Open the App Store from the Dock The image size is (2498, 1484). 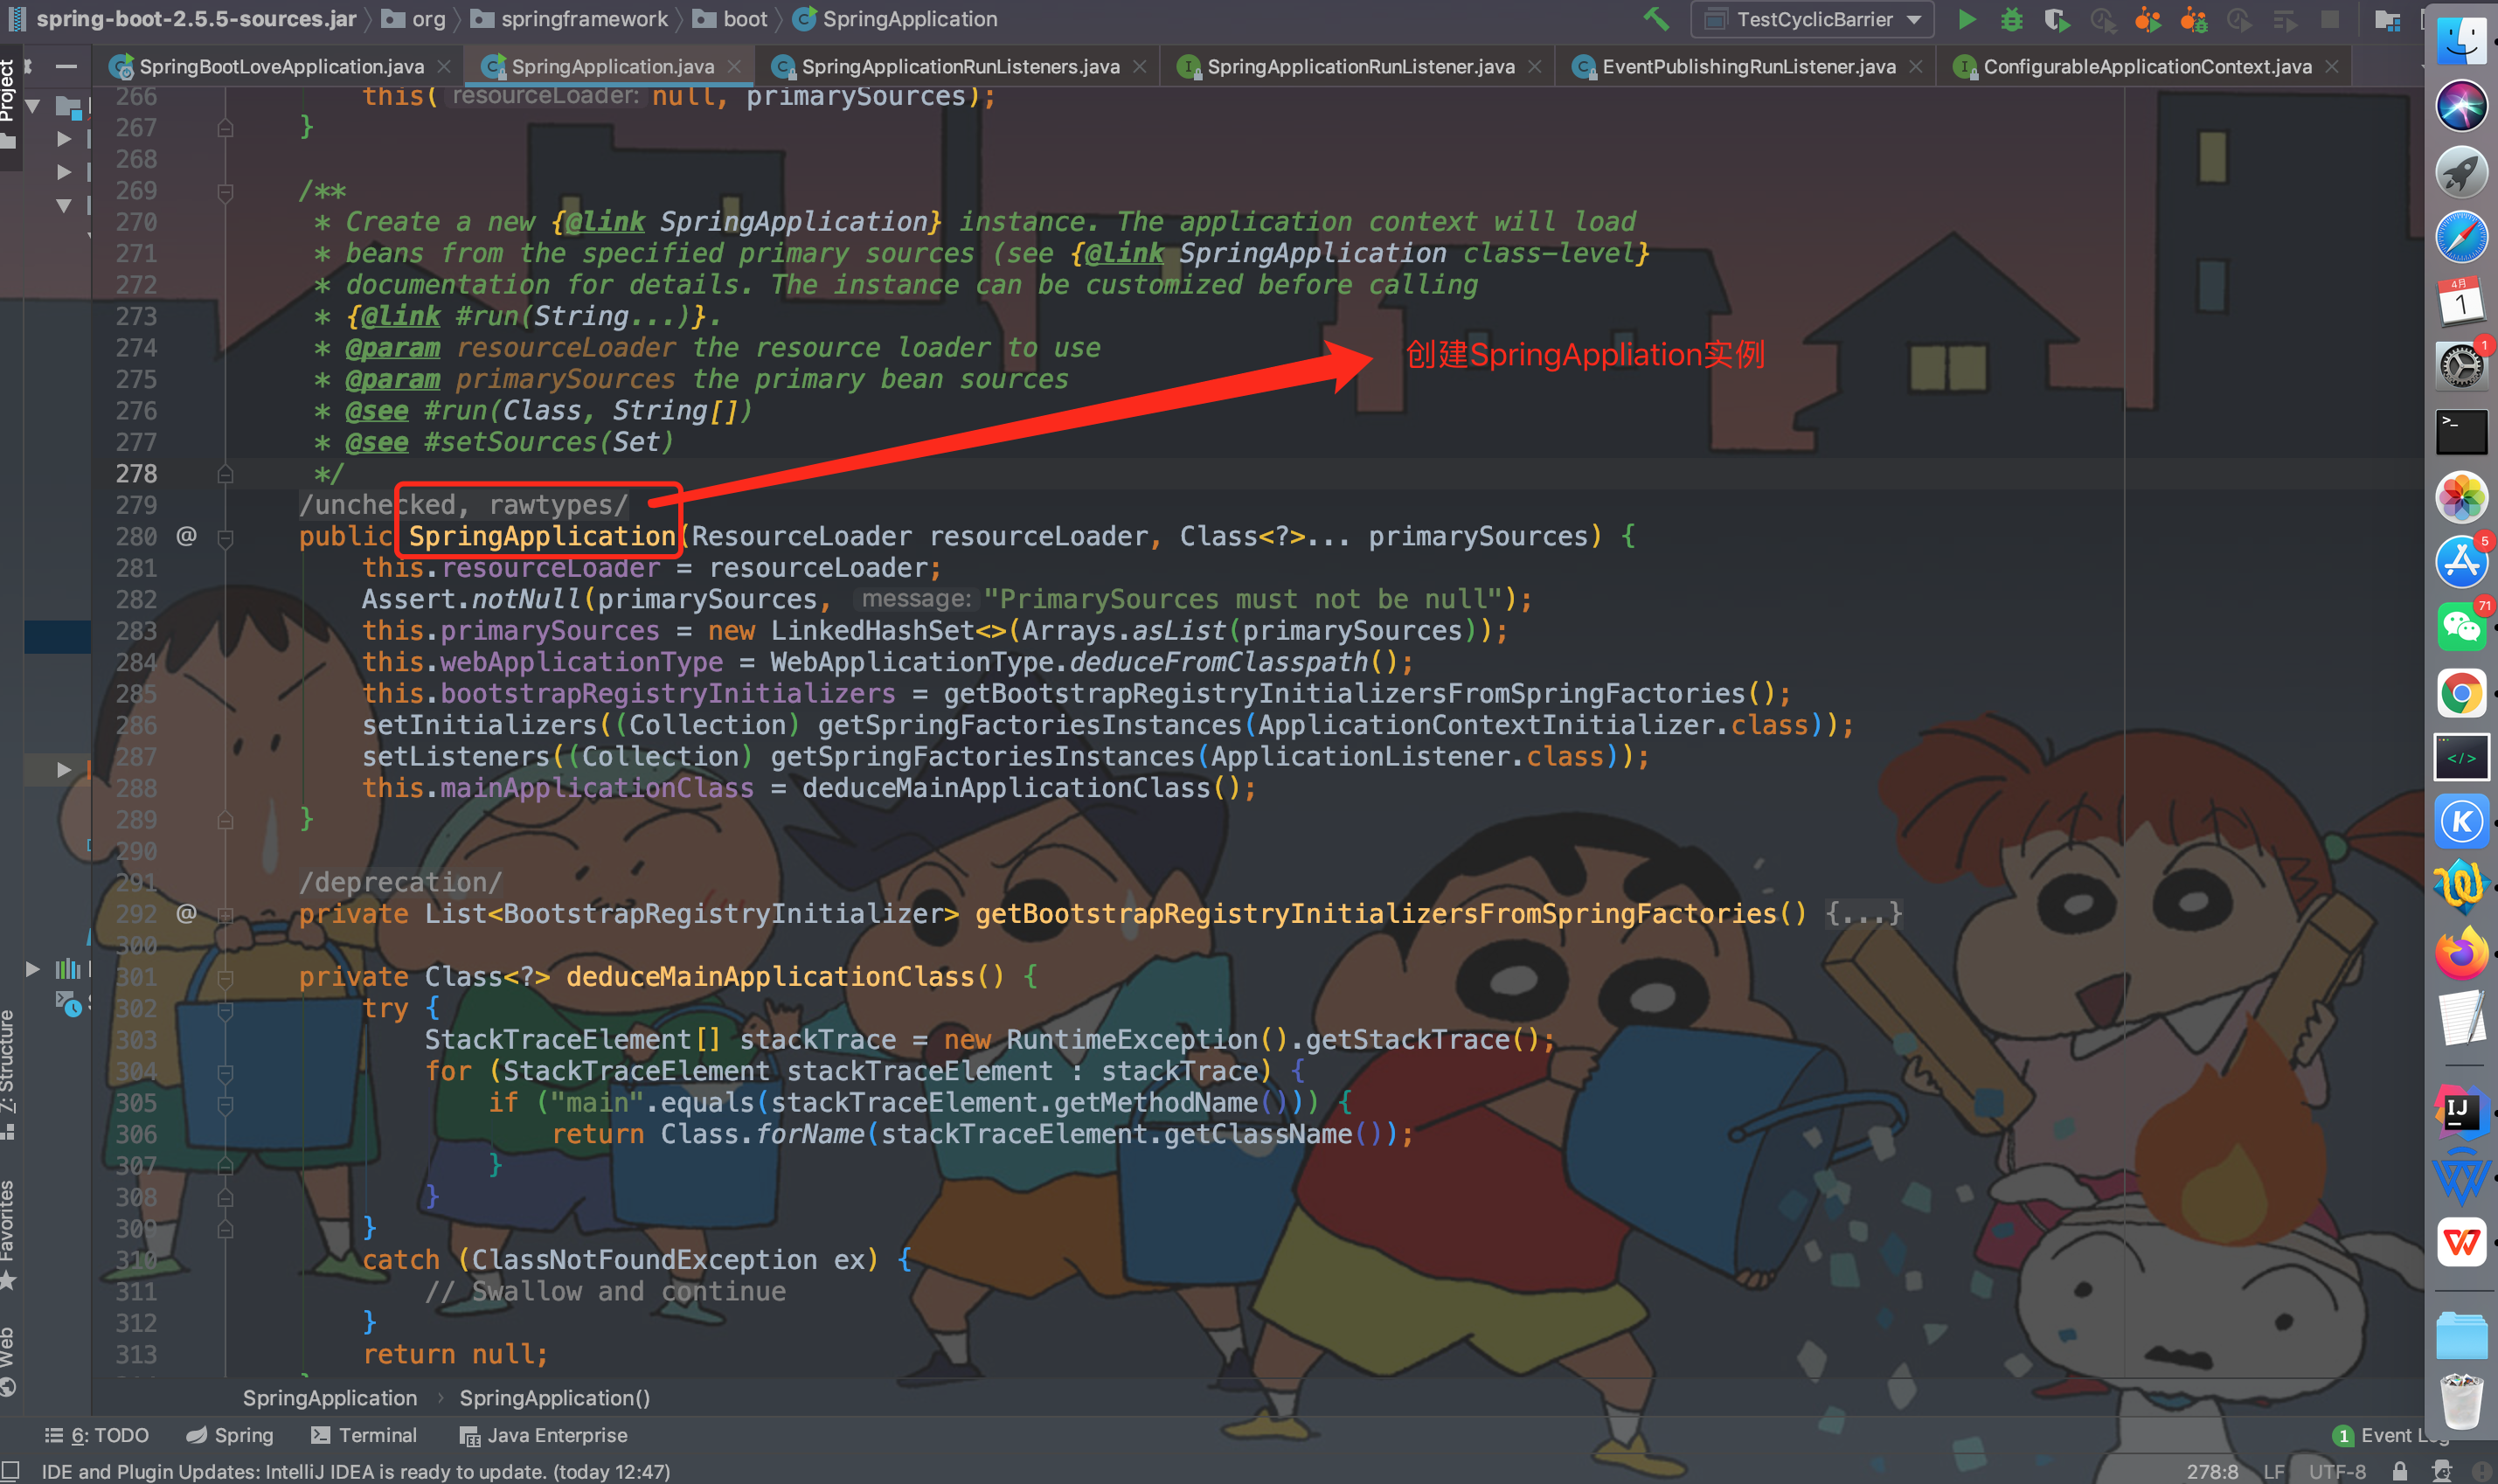[2460, 562]
